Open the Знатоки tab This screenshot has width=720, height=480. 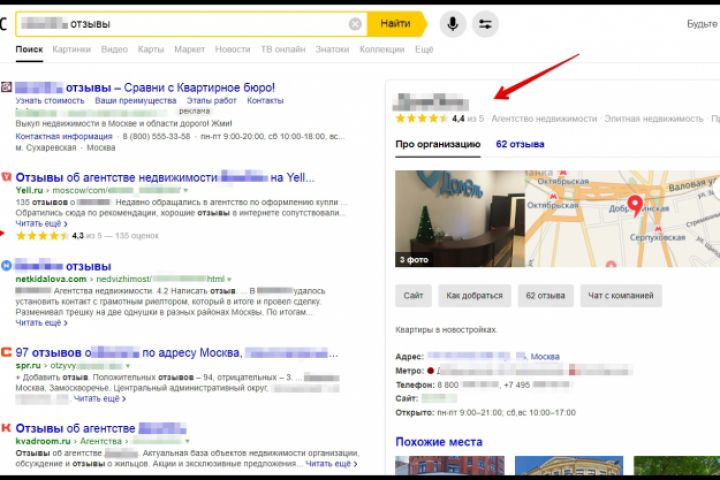coord(332,49)
